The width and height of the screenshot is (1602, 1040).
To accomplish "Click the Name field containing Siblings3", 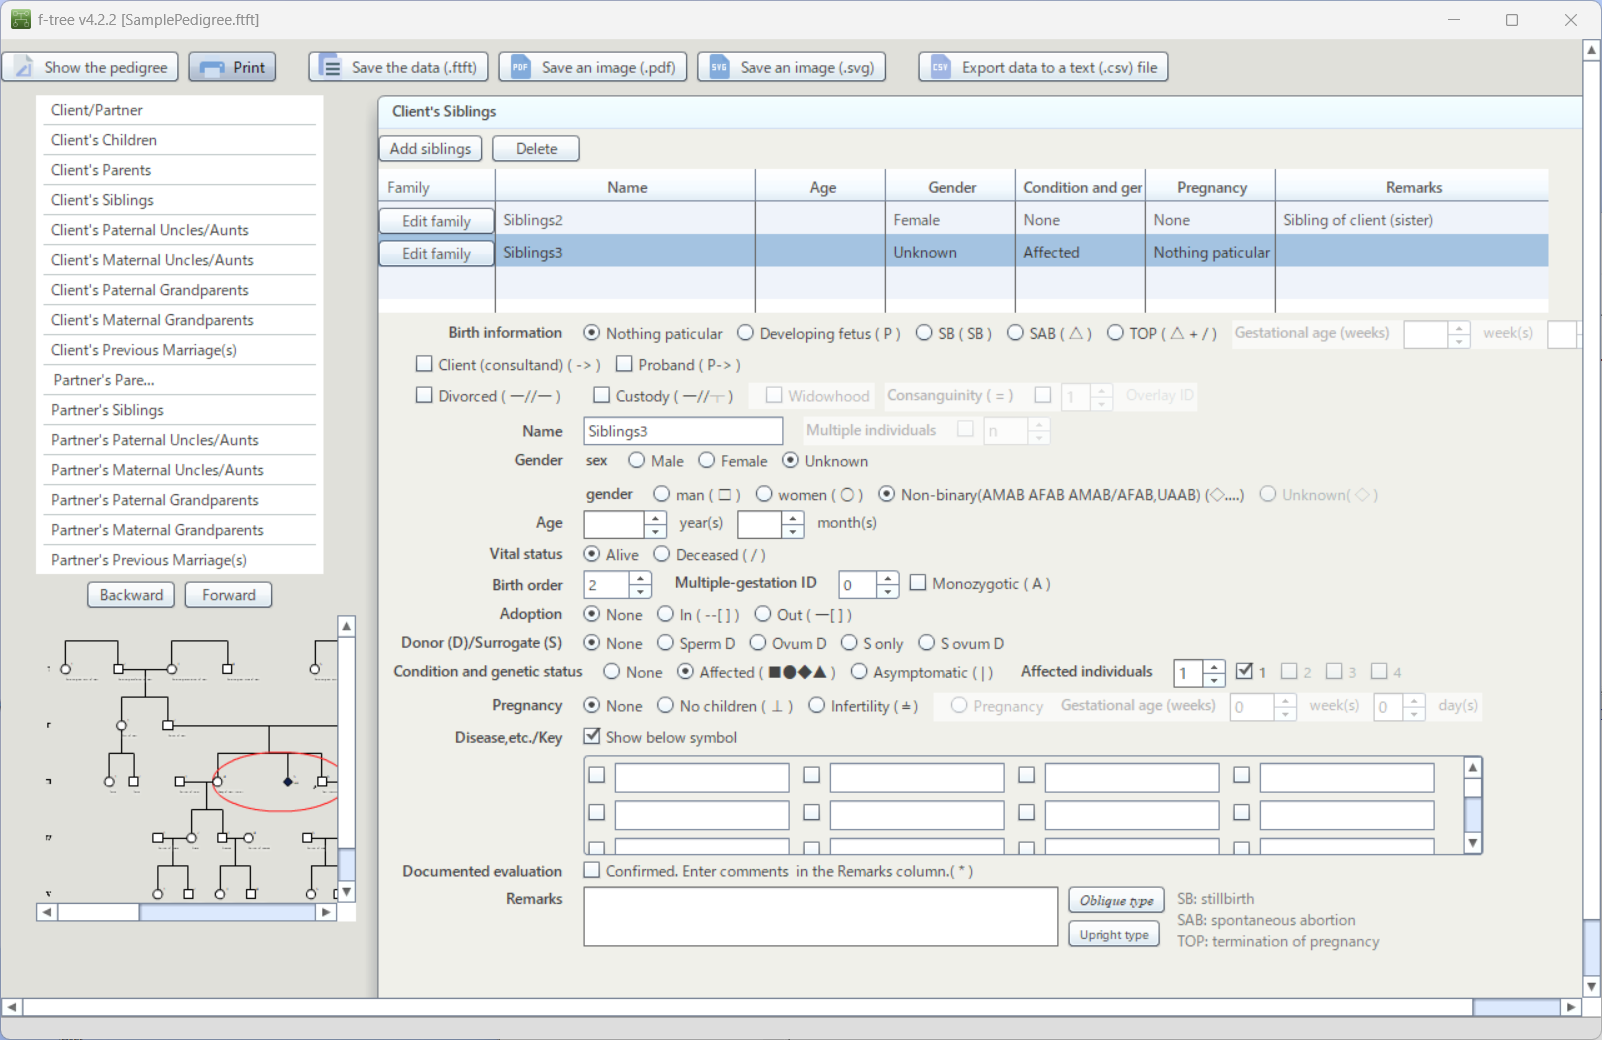I will (683, 431).
